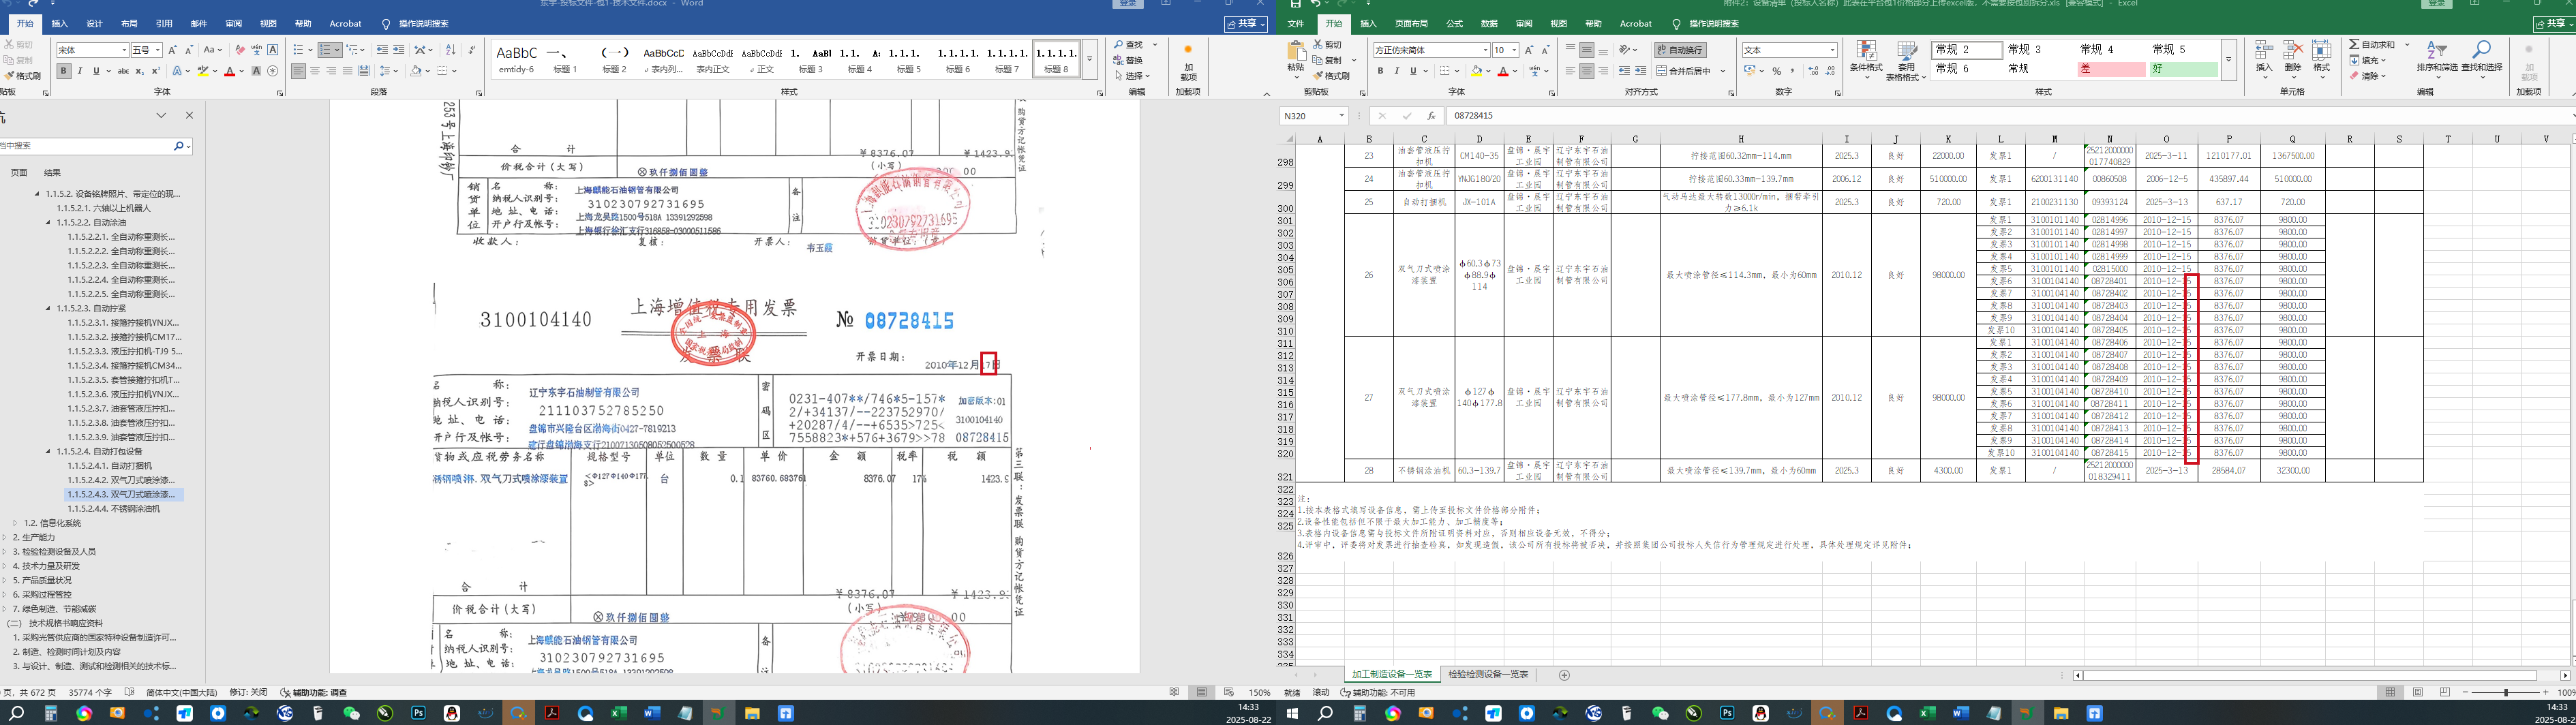The image size is (2576, 725).
Task: Open the 引用 tab in Word
Action: (164, 24)
